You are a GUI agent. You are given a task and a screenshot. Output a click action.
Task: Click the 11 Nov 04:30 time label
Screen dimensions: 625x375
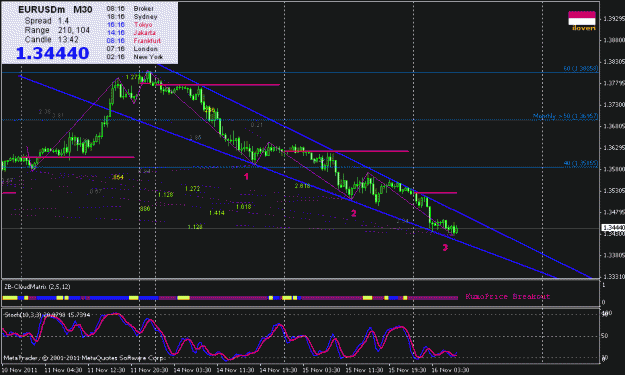coord(63,370)
